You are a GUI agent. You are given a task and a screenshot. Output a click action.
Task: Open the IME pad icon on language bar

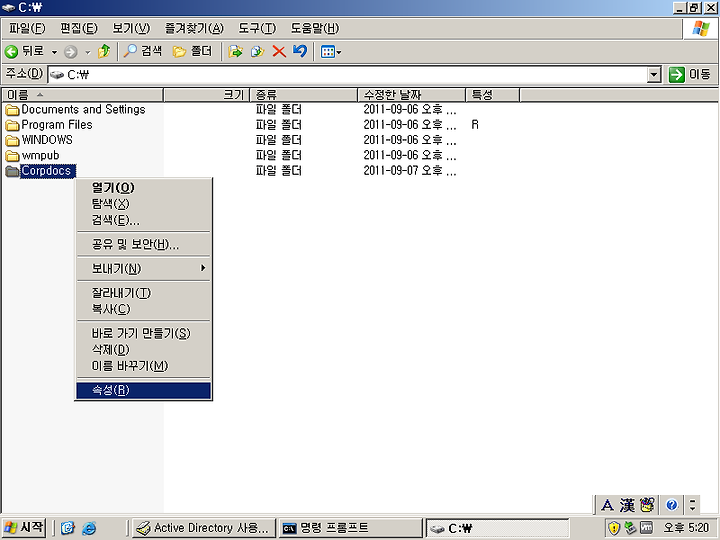point(647,505)
